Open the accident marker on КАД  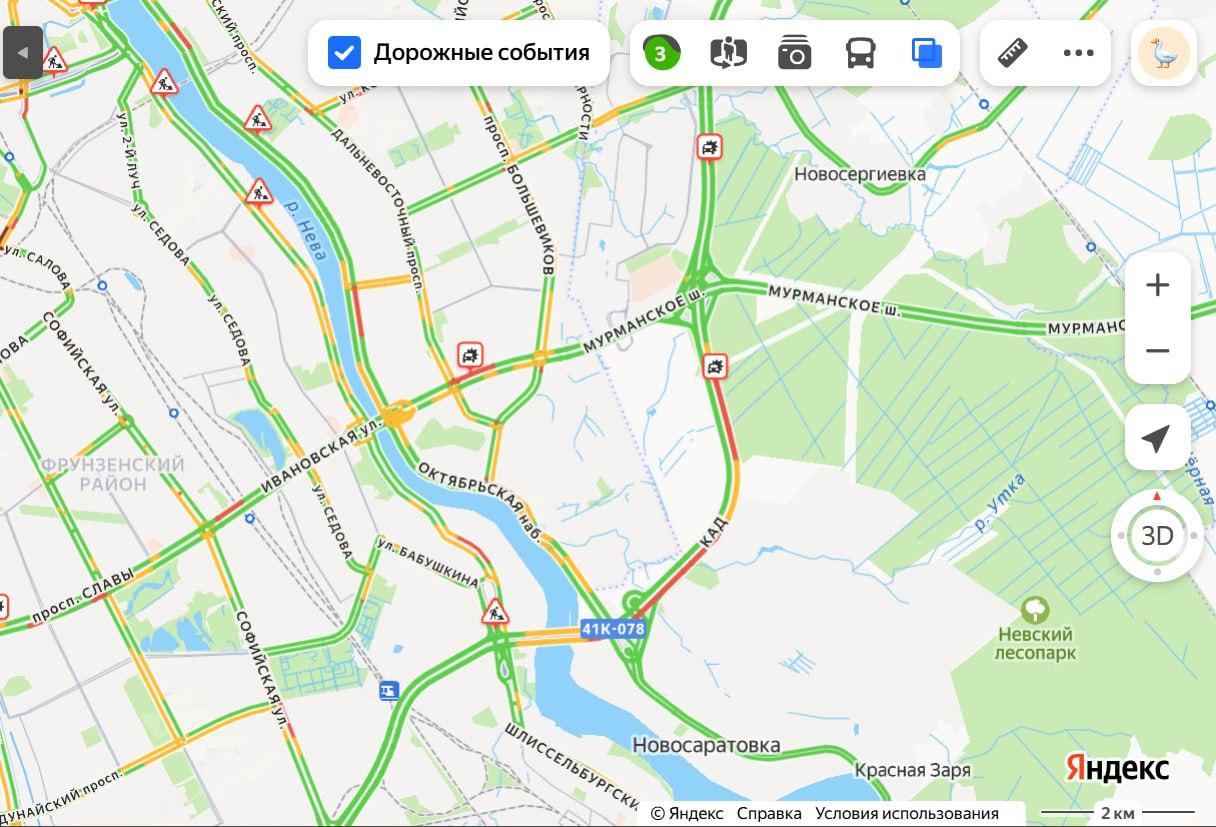715,367
